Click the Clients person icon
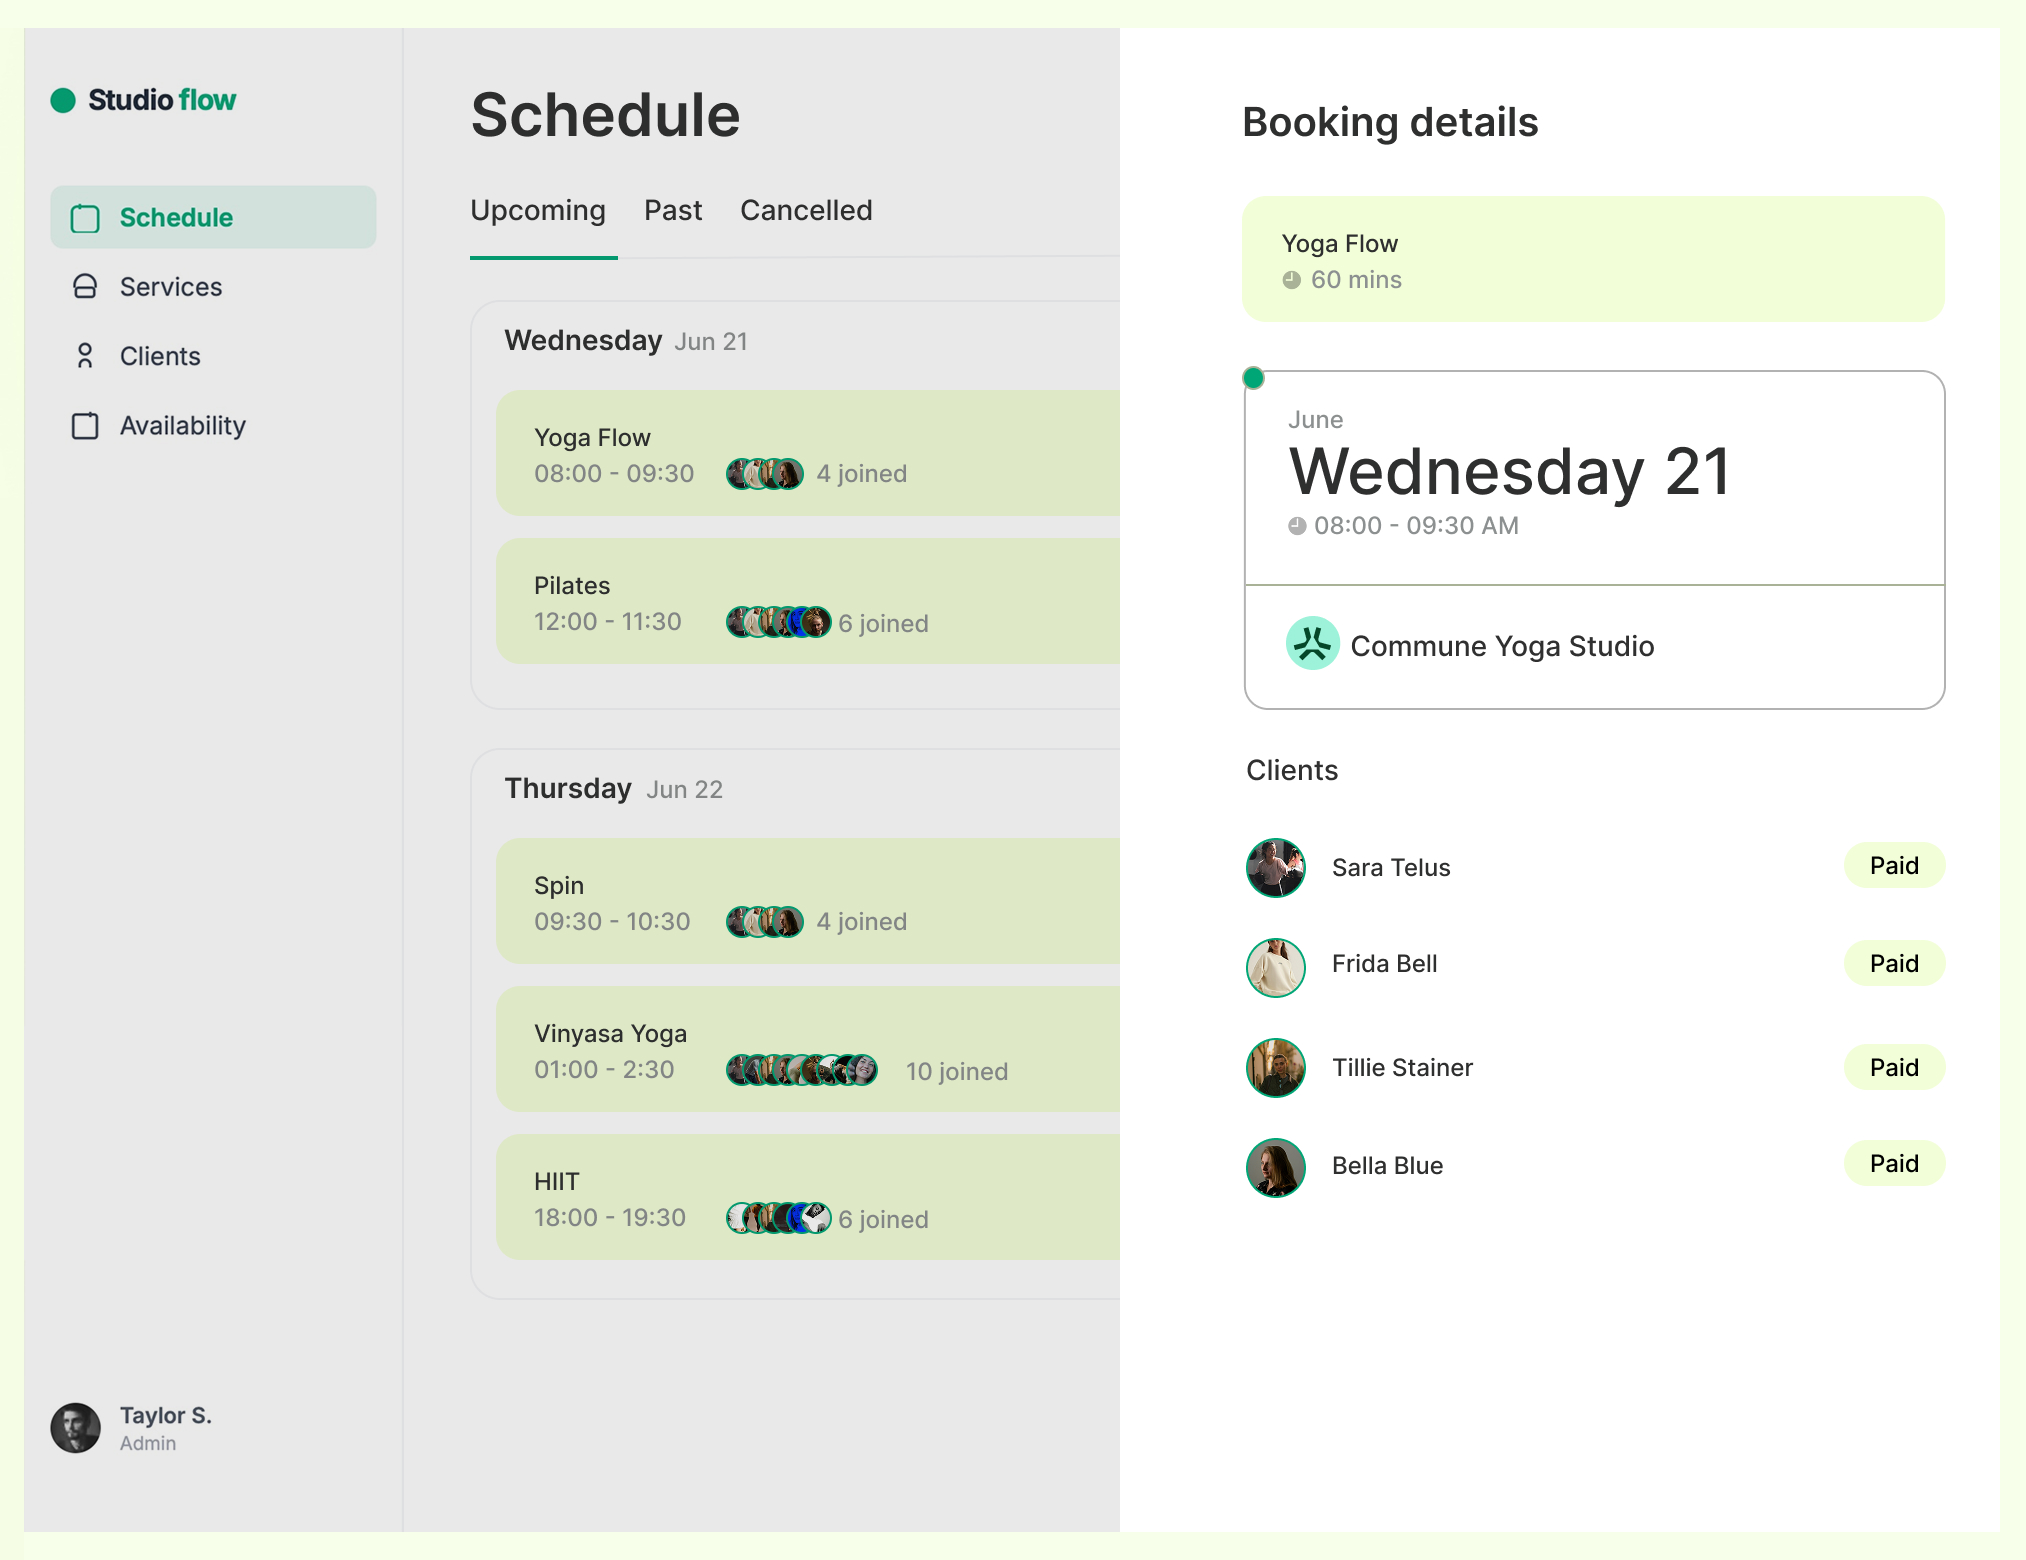The width and height of the screenshot is (2026, 1560). tap(85, 356)
